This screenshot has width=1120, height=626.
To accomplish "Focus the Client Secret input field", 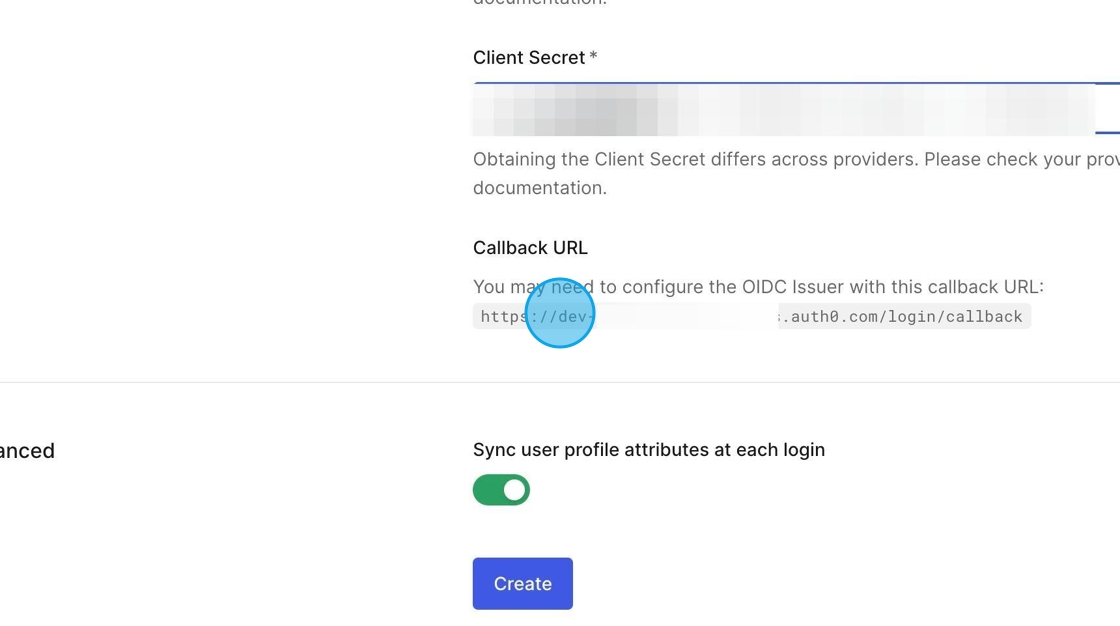I will 796,109.
